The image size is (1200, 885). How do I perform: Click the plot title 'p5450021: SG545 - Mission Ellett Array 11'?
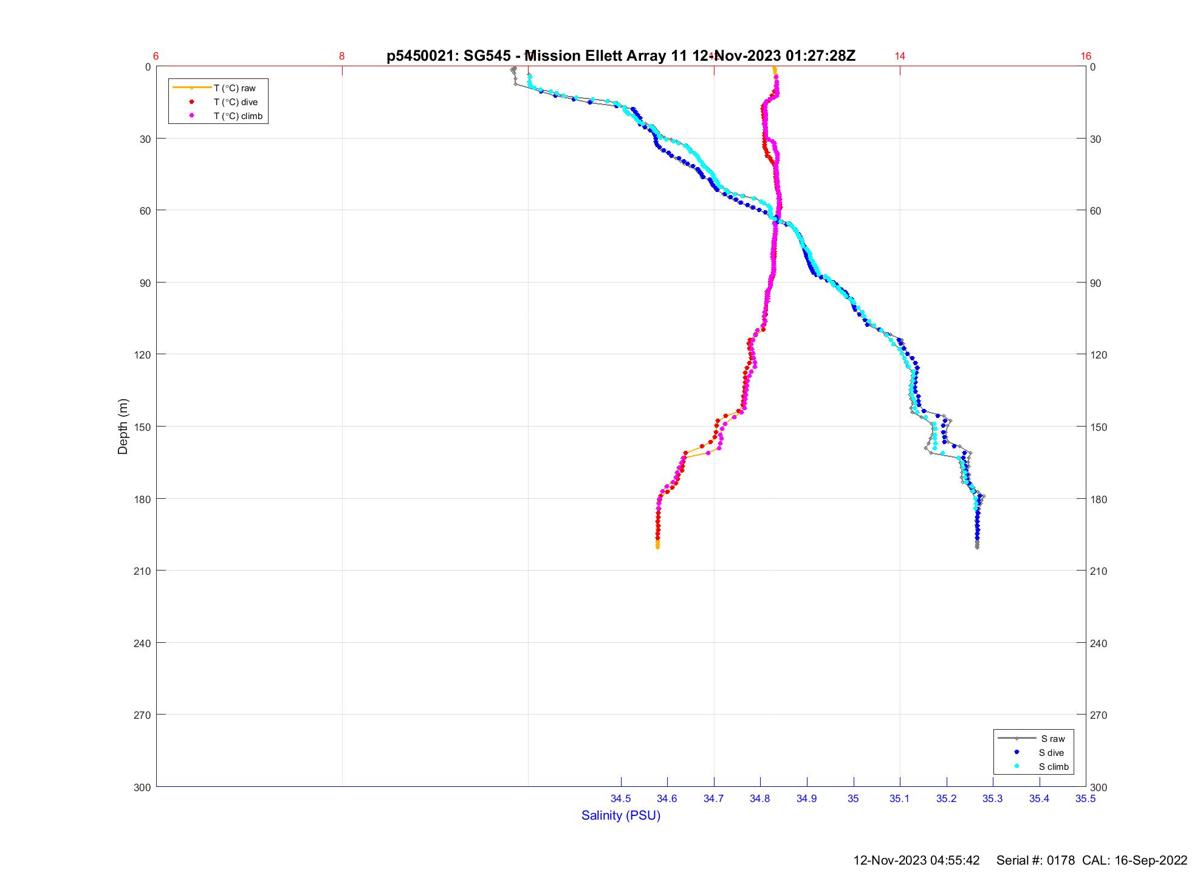pyautogui.click(x=538, y=56)
